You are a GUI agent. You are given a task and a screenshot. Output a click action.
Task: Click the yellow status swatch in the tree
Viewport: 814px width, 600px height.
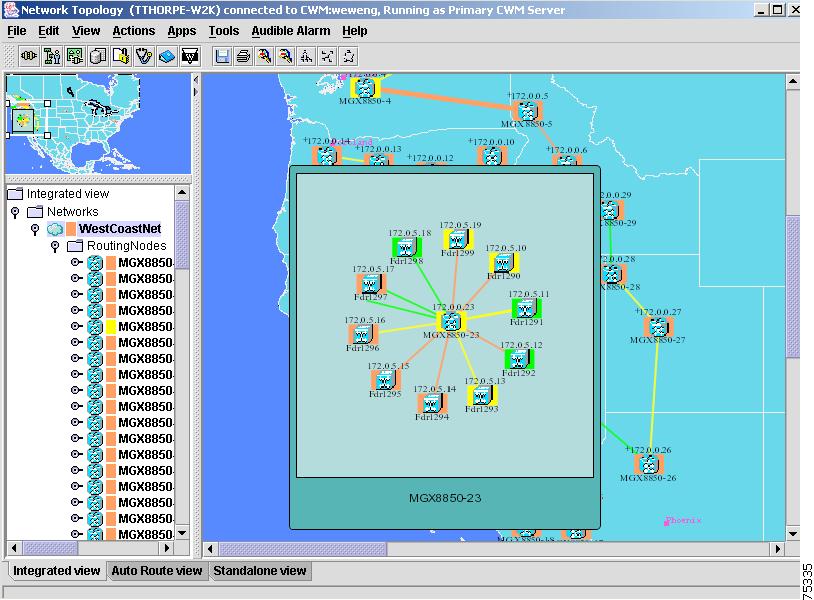coord(111,326)
